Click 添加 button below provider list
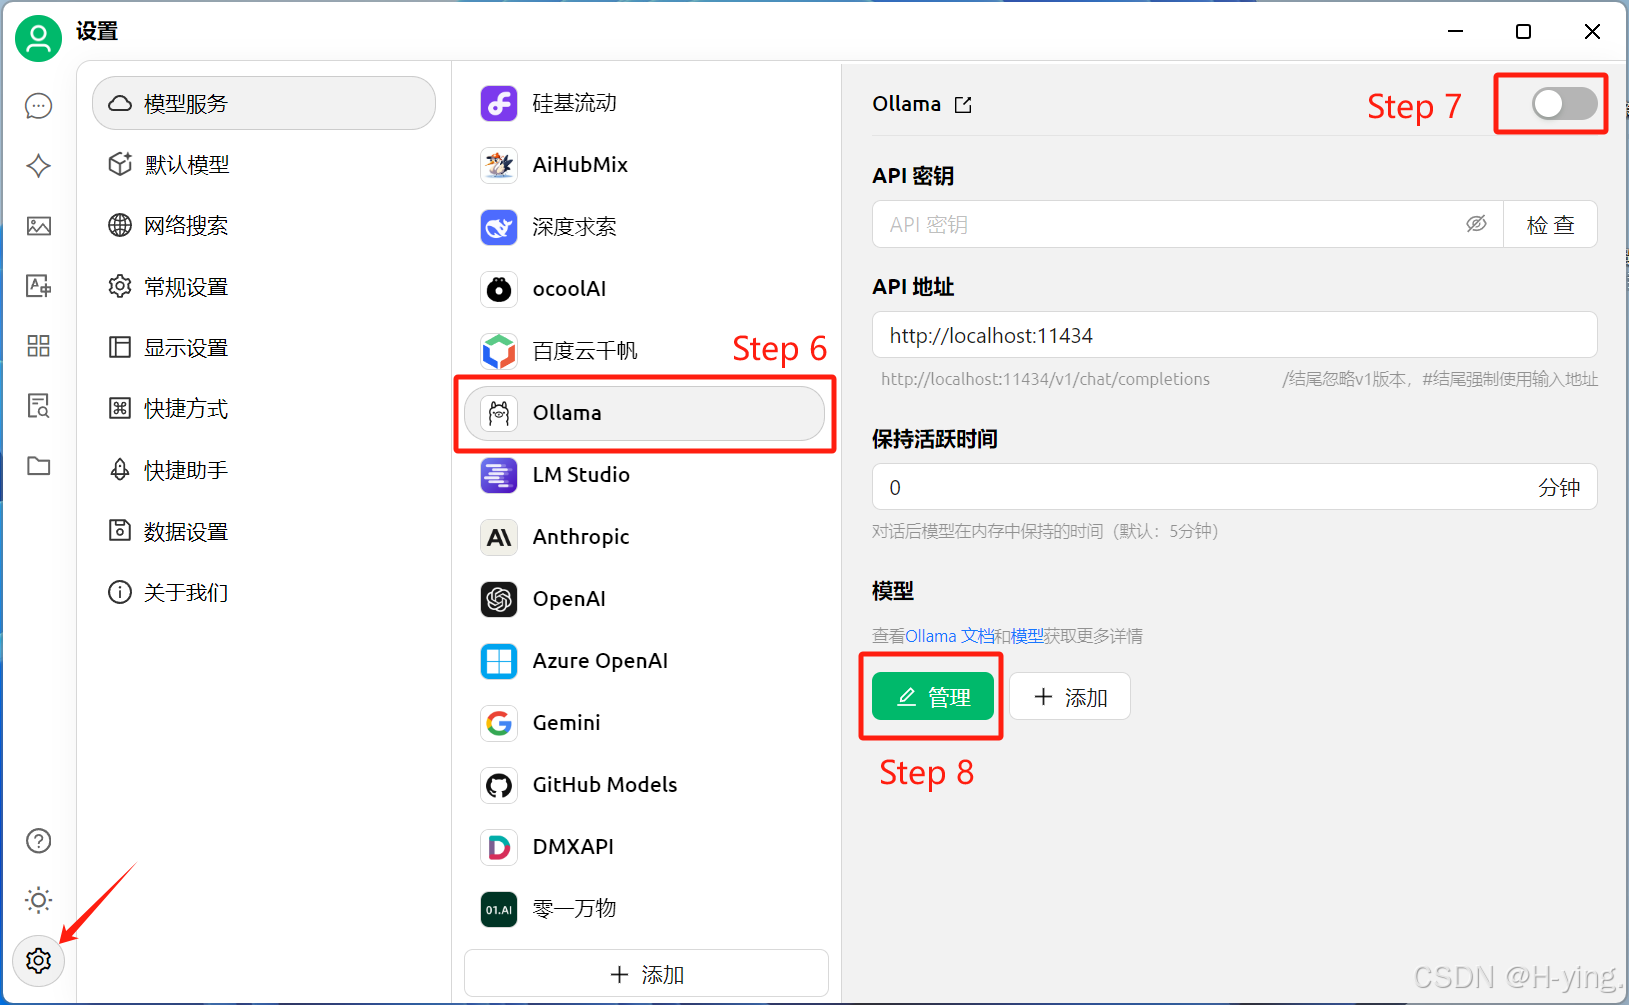The width and height of the screenshot is (1629, 1005). pyautogui.click(x=646, y=974)
